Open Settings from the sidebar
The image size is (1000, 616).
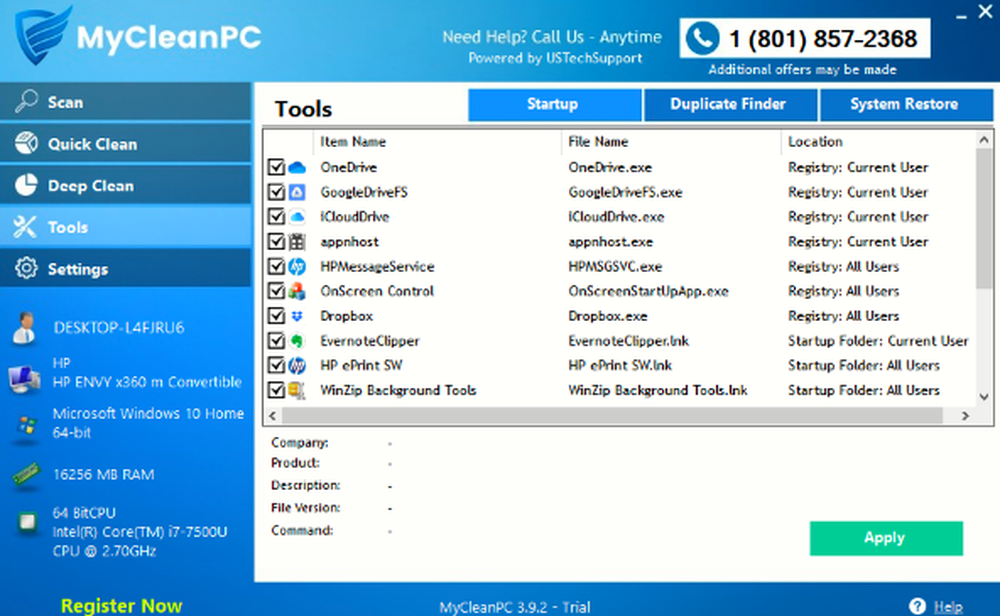click(x=126, y=268)
